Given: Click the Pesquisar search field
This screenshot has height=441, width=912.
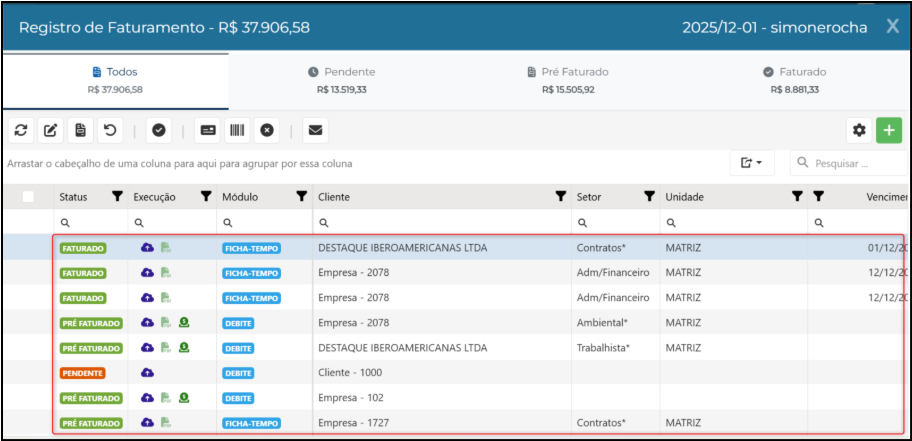Looking at the screenshot, I should point(850,163).
